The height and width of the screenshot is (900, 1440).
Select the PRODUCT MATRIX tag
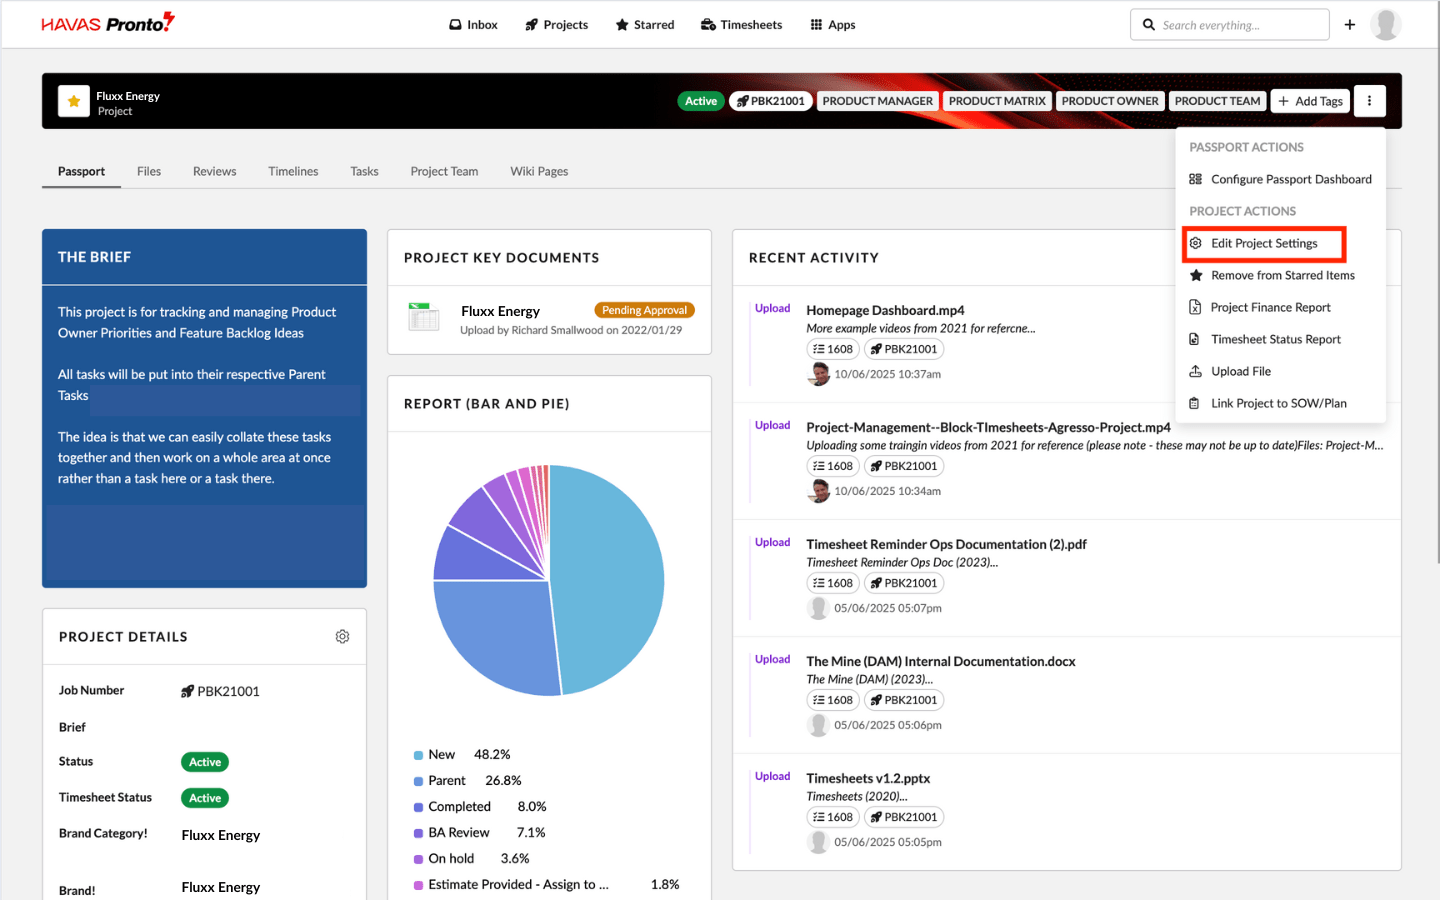997,101
